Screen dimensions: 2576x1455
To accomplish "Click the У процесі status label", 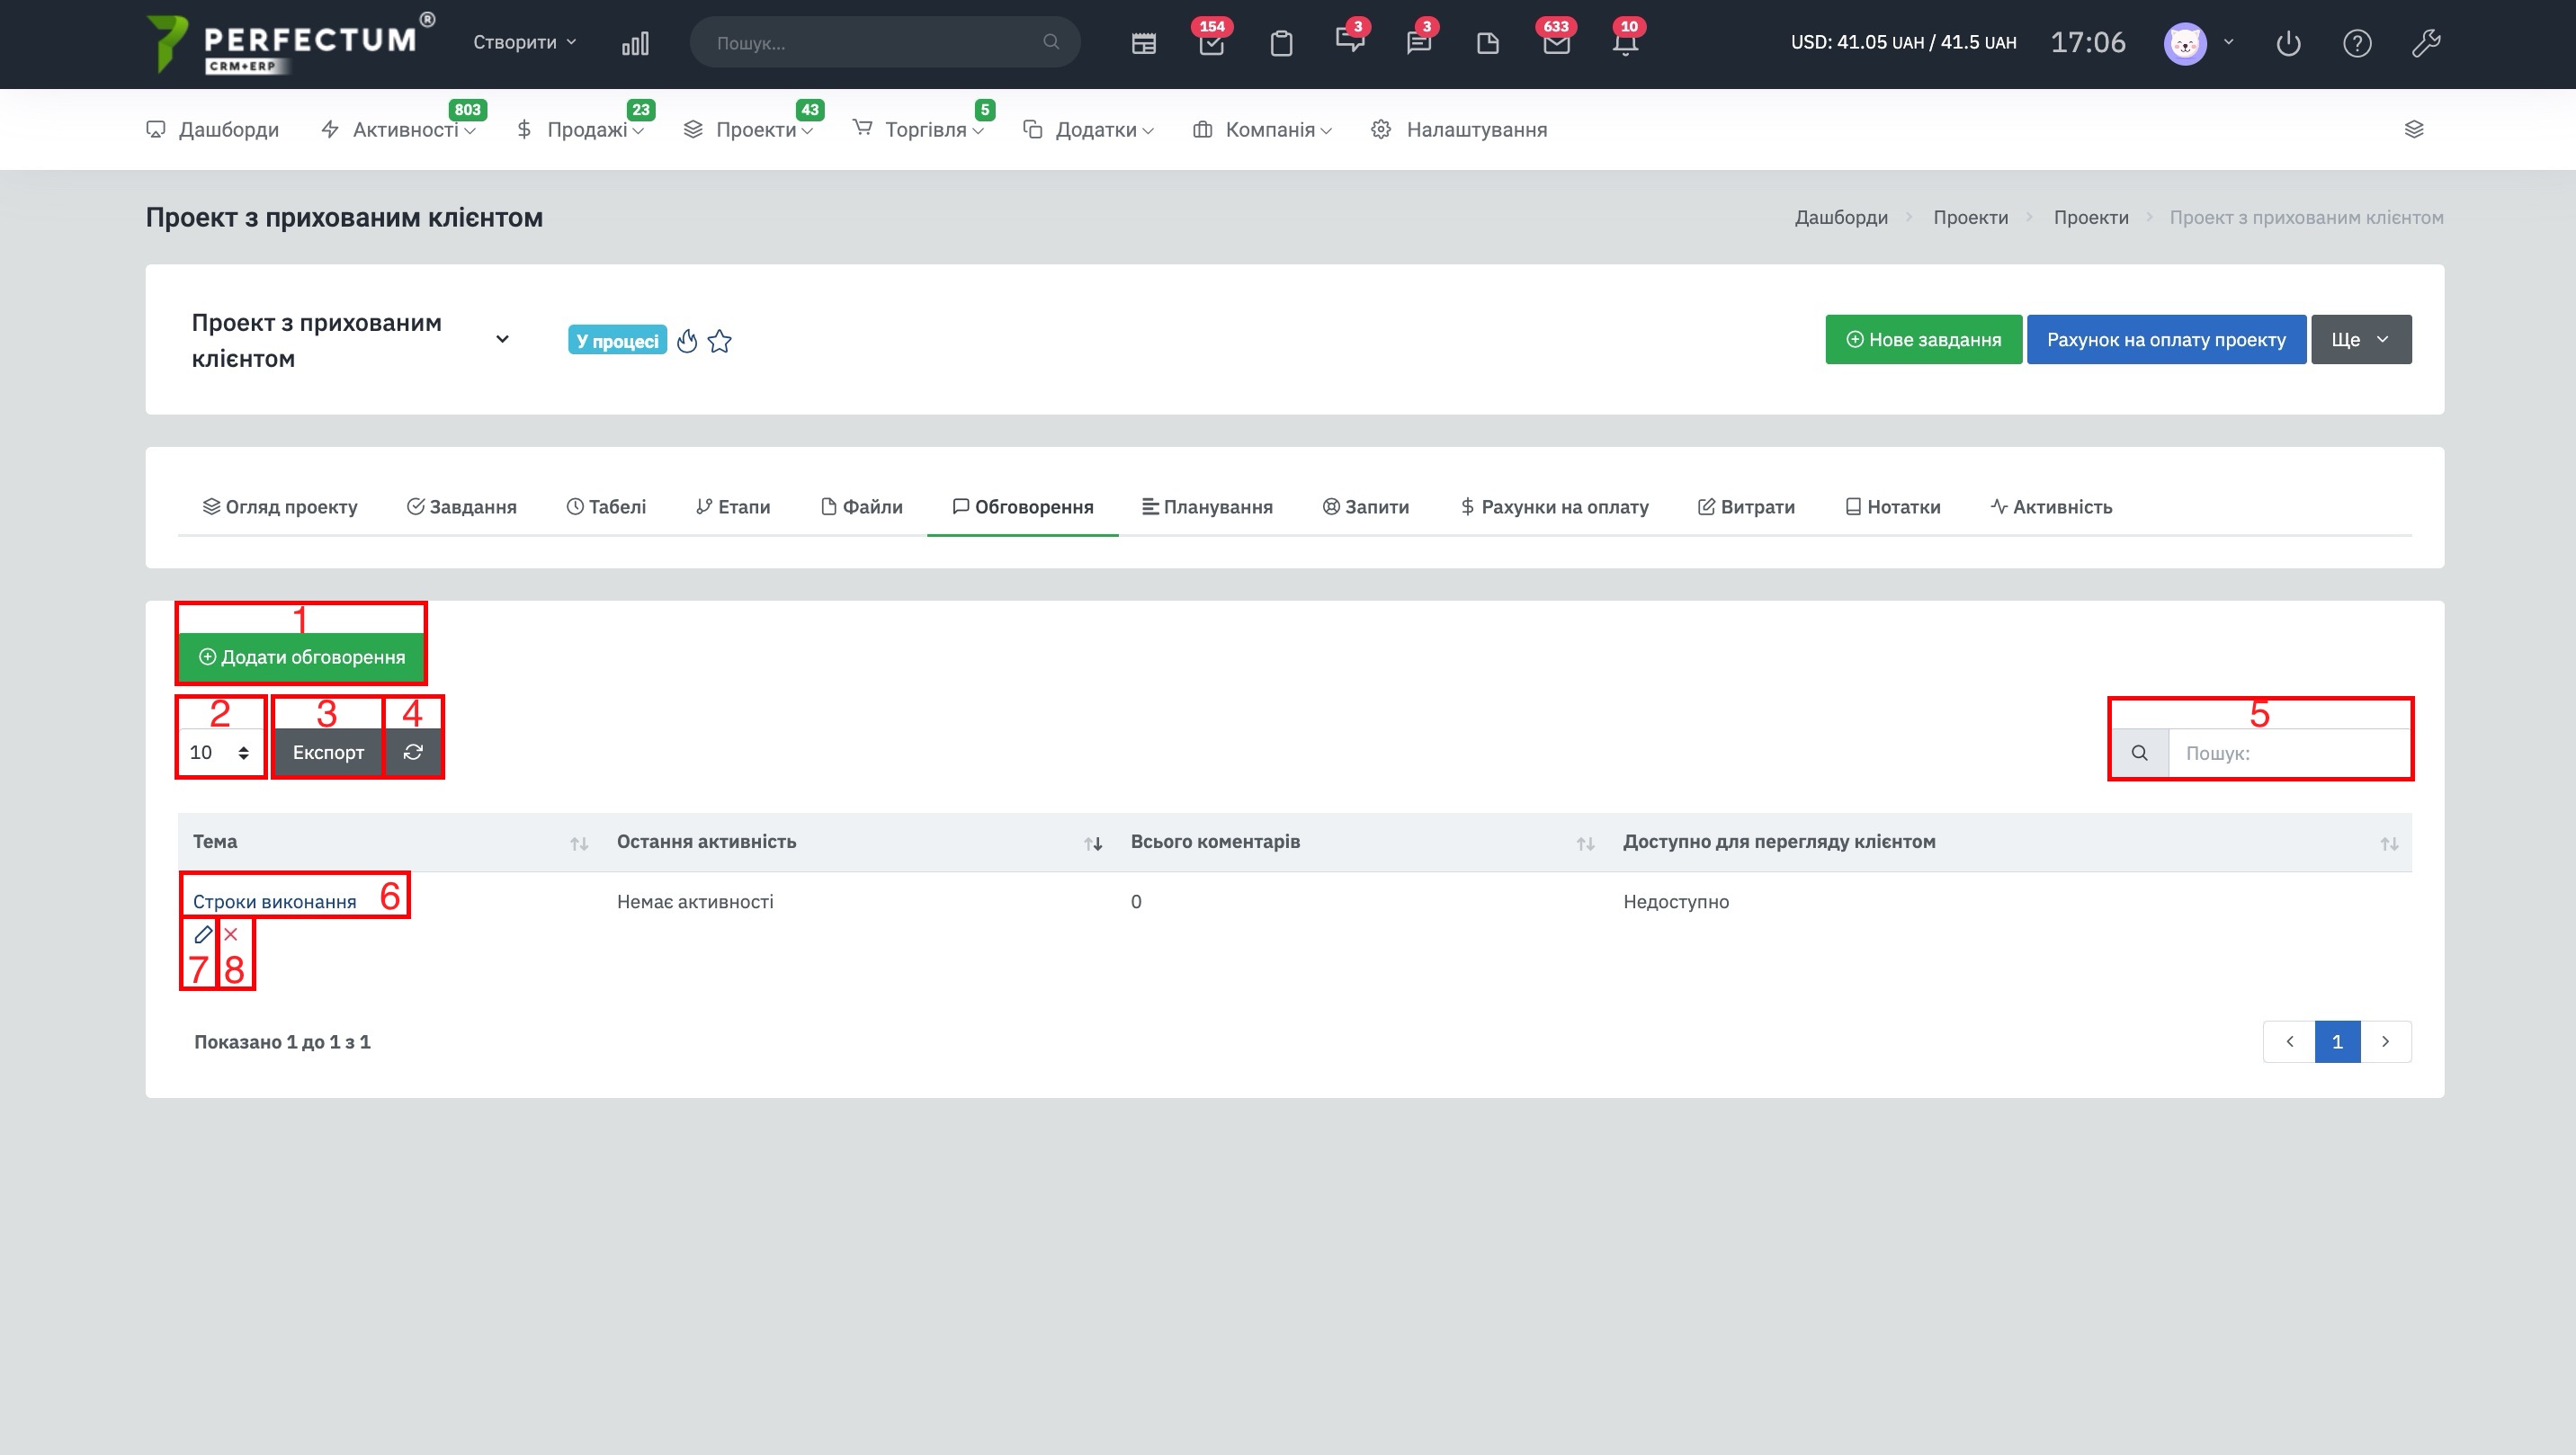I will pos(617,341).
